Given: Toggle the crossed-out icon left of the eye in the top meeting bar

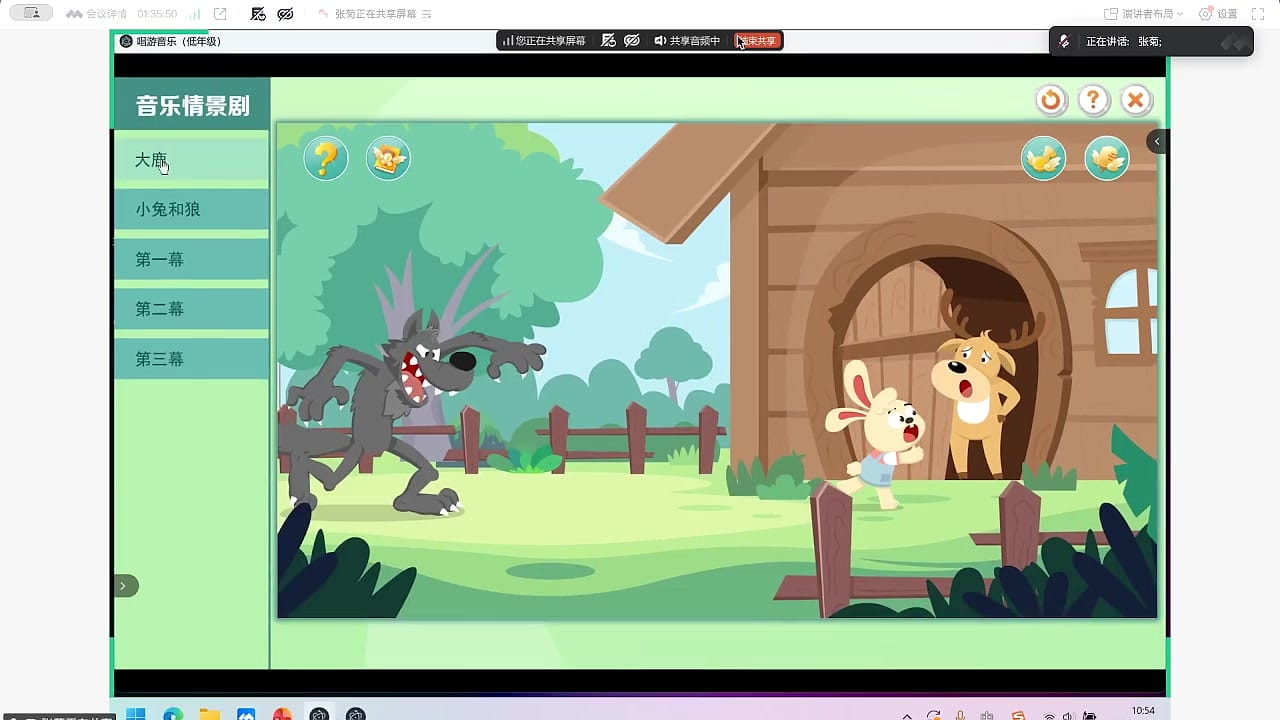Looking at the screenshot, I should (x=258, y=14).
